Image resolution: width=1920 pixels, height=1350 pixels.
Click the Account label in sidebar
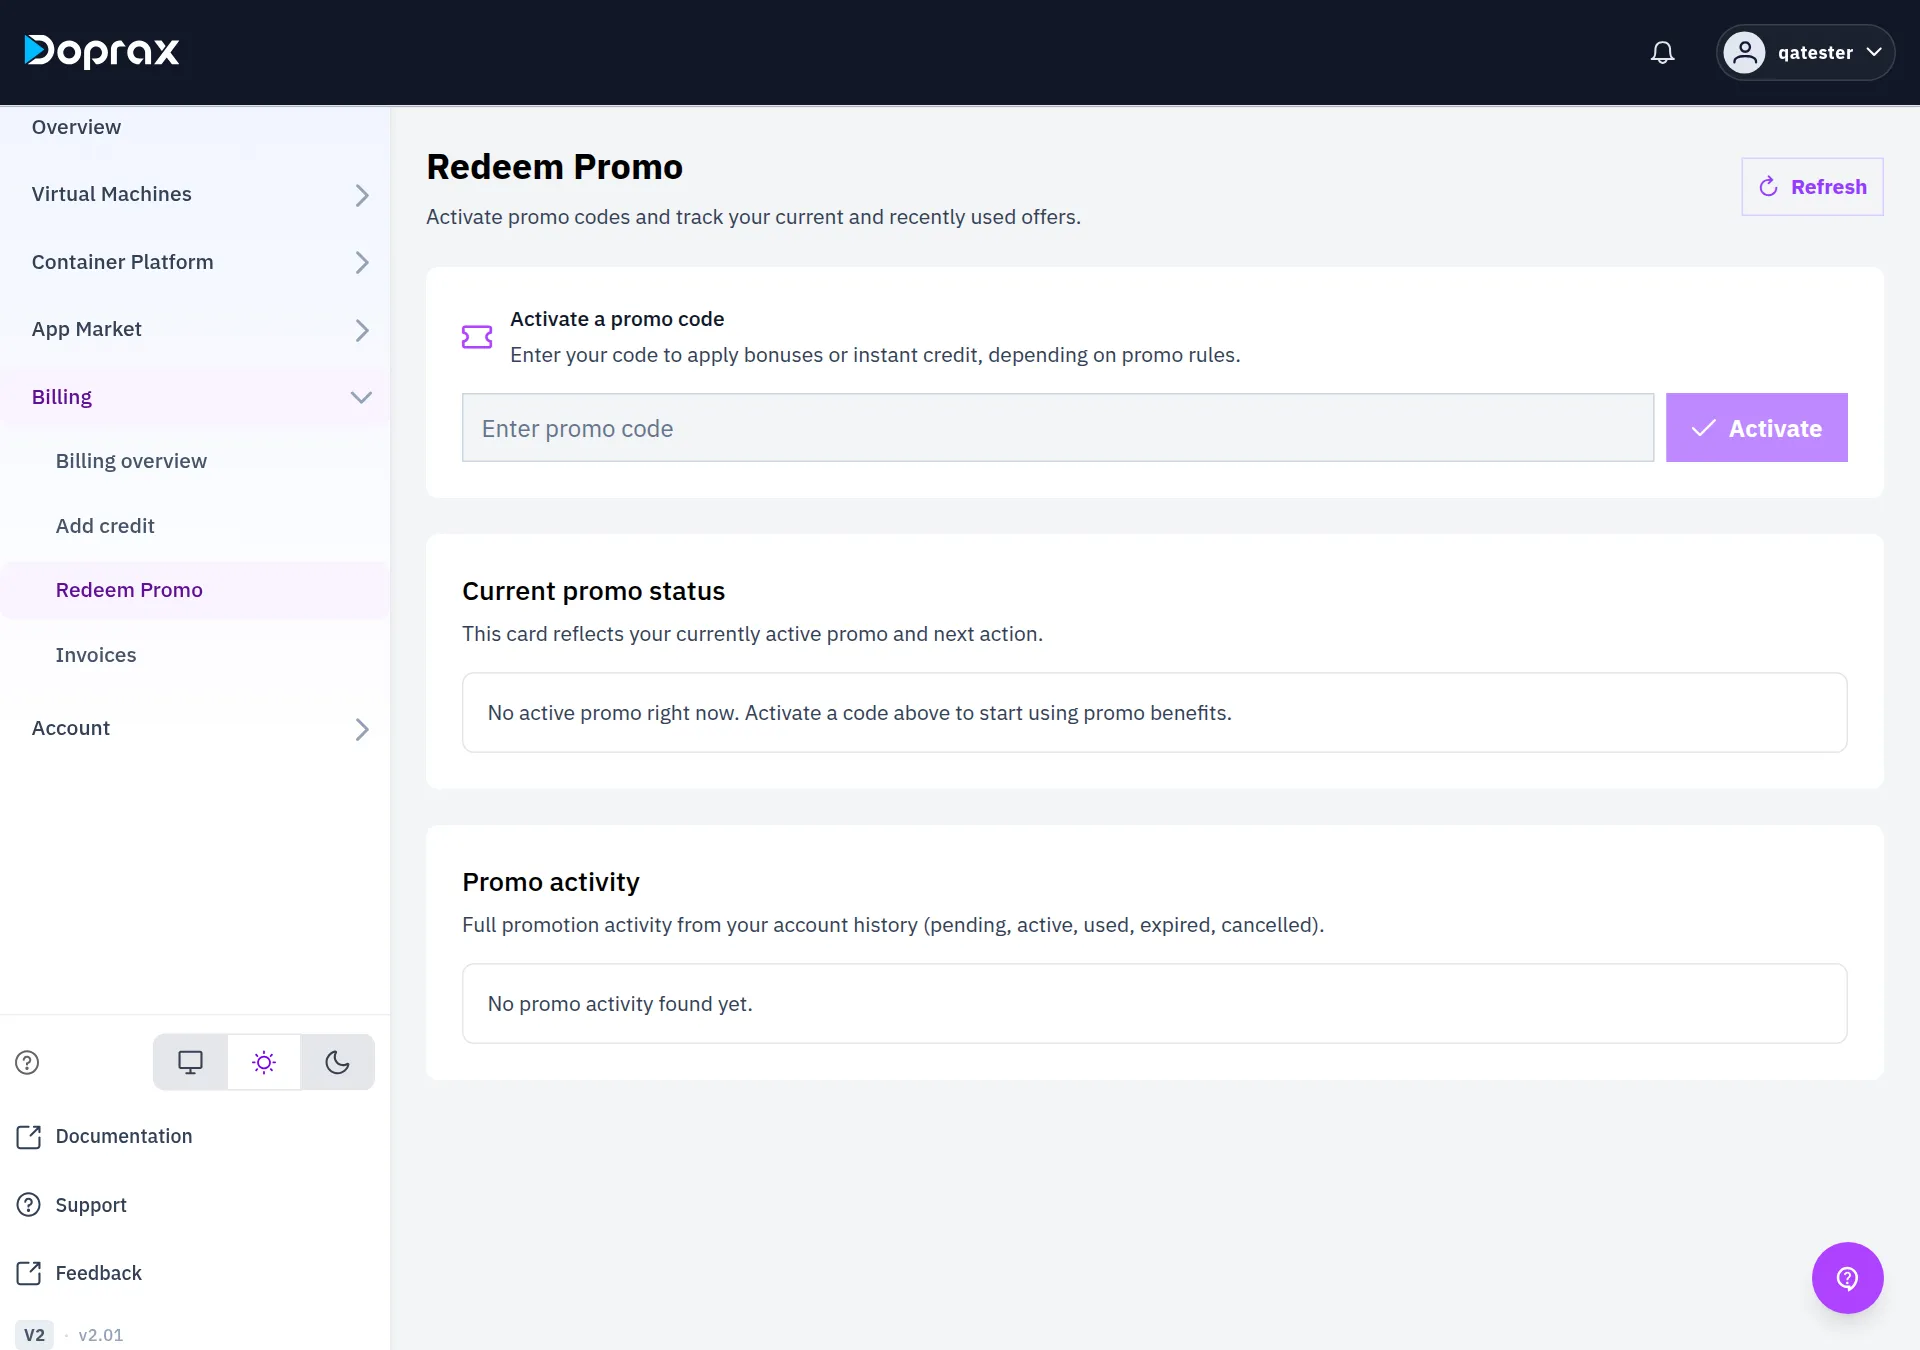(70, 728)
